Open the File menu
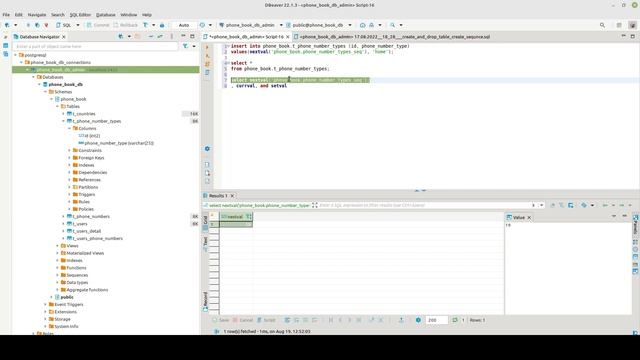 [x=6, y=15]
